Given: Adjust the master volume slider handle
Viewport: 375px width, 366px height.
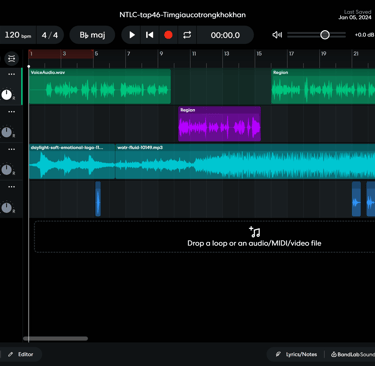Looking at the screenshot, I should tap(325, 35).
